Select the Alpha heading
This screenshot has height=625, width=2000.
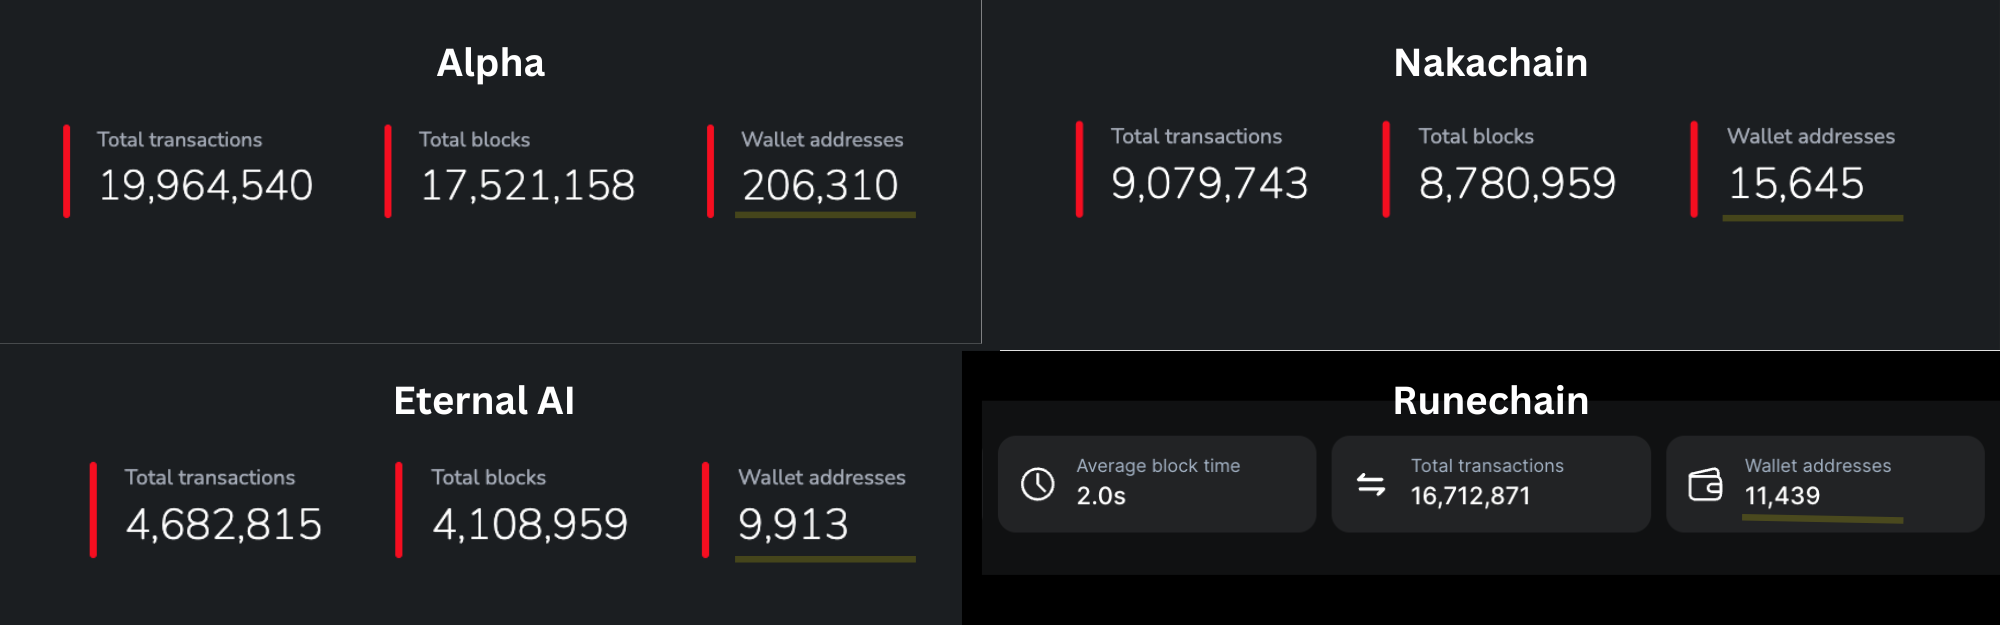point(491,63)
